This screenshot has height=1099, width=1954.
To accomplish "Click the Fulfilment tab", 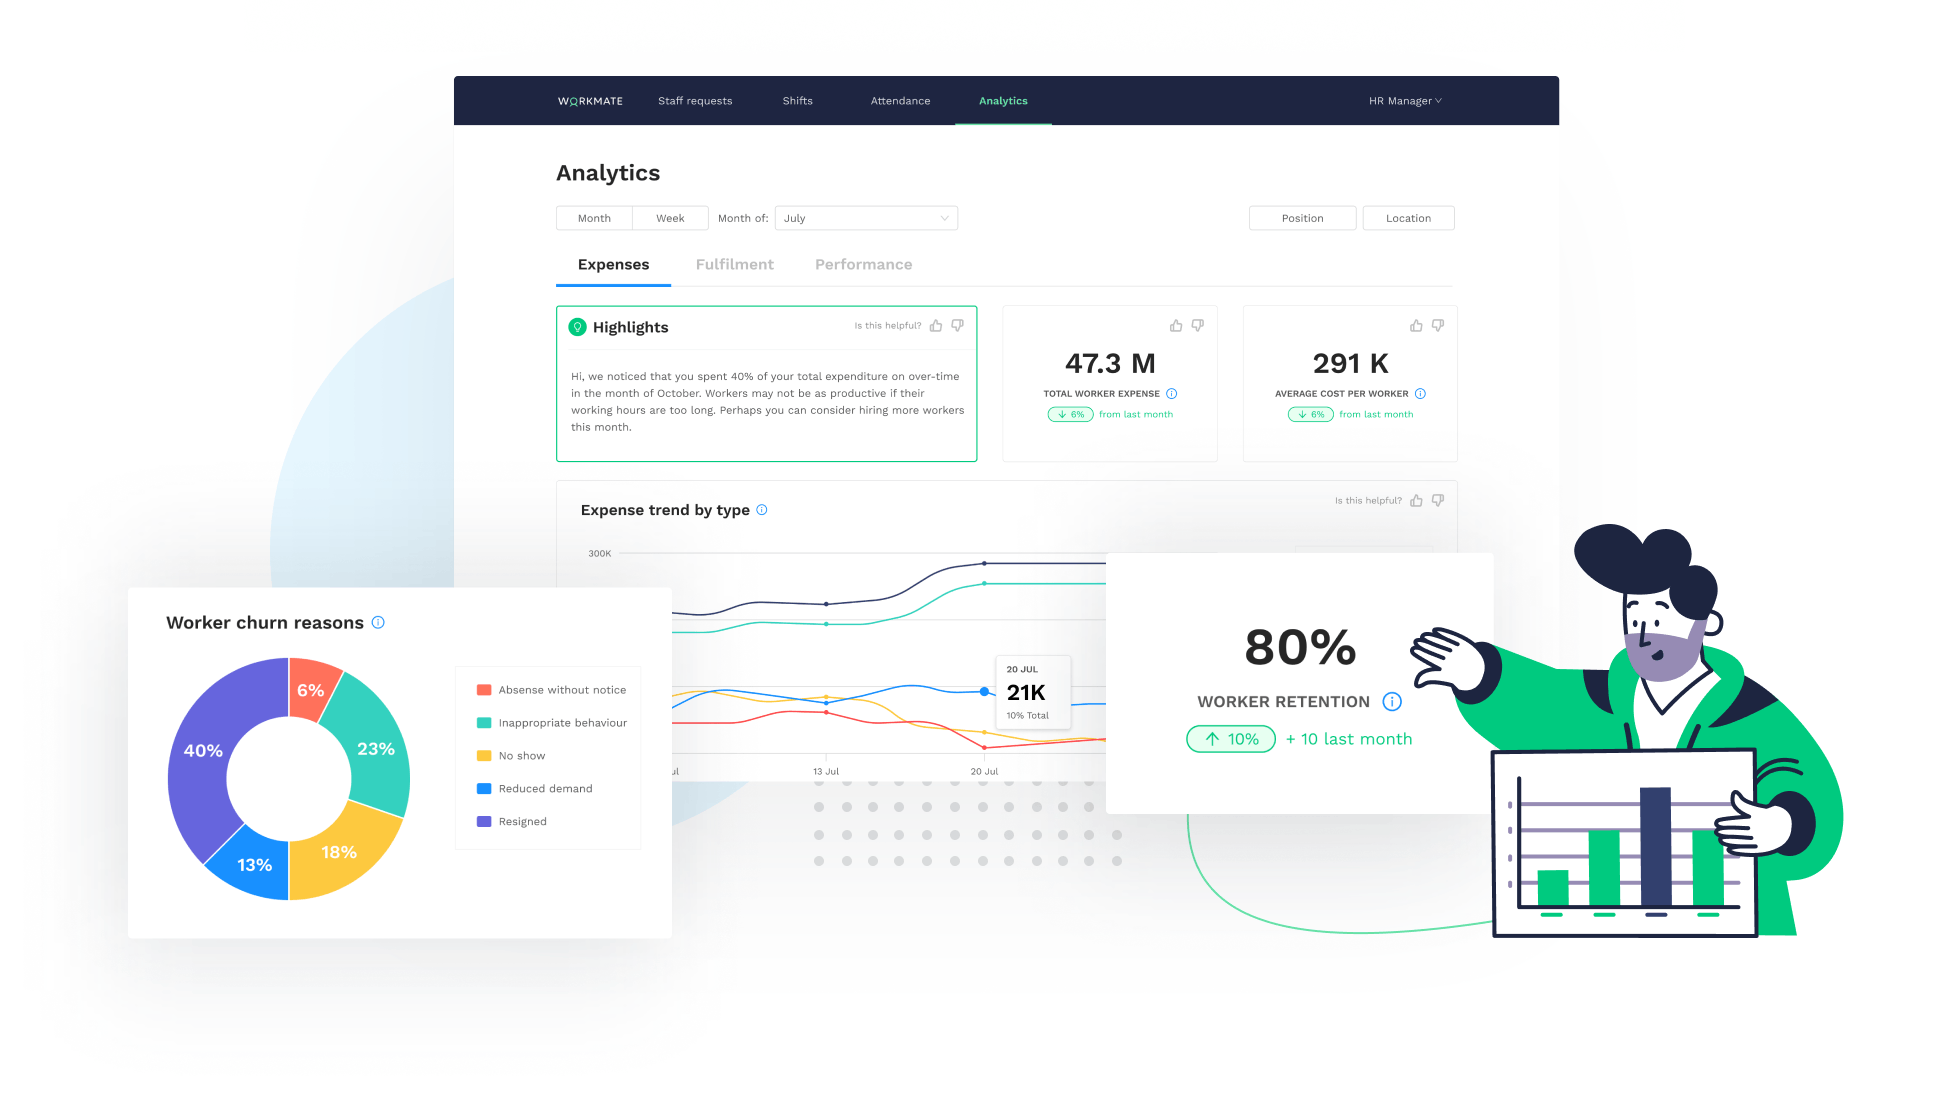I will tap(734, 263).
